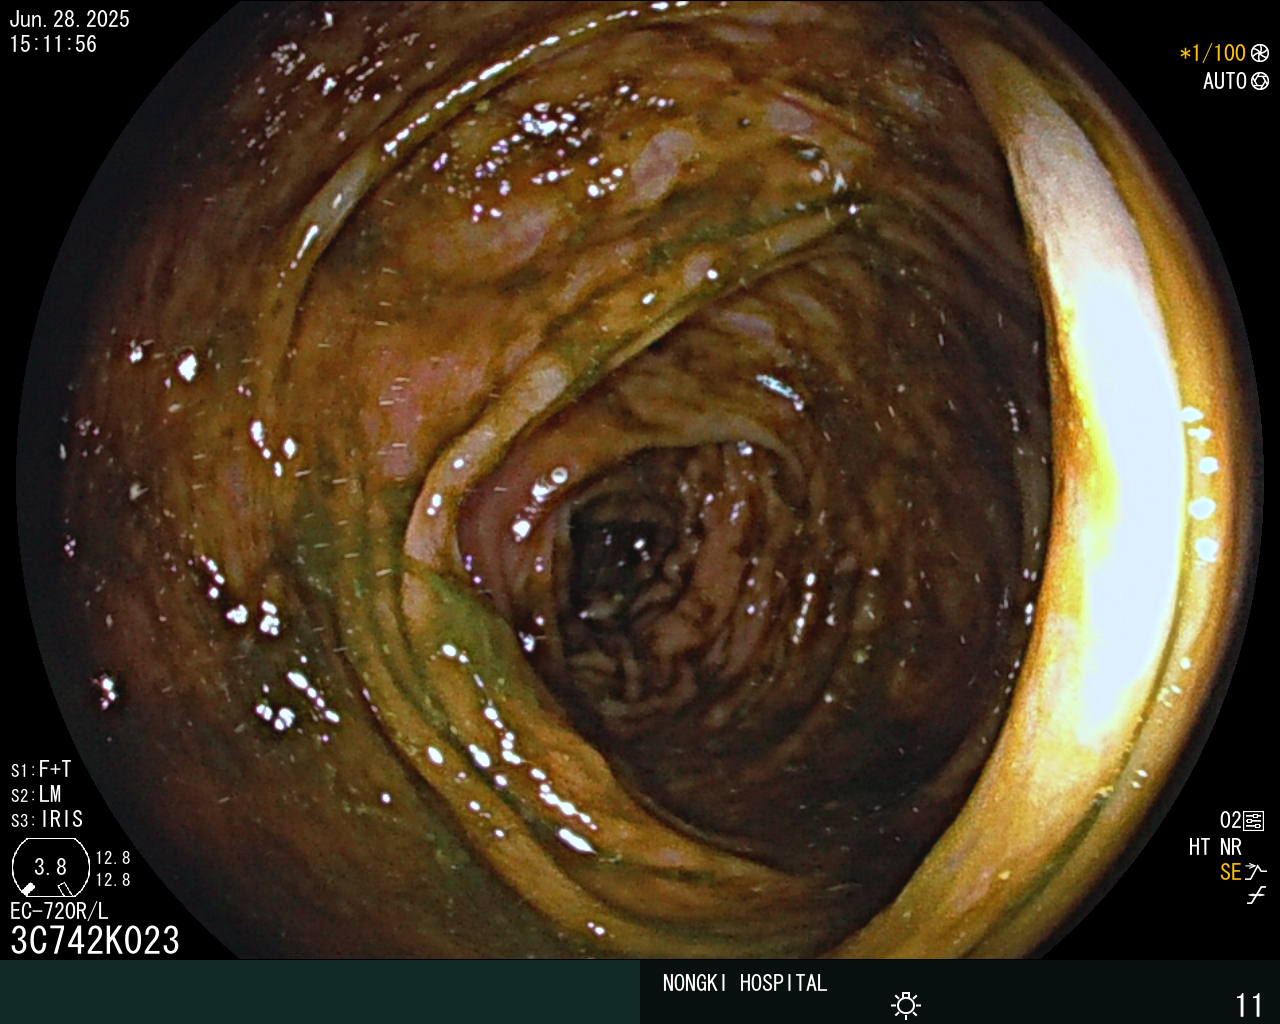This screenshot has height=1024, width=1280.
Task: Click the S3: IRIS switch assignment
Action: click(x=47, y=820)
